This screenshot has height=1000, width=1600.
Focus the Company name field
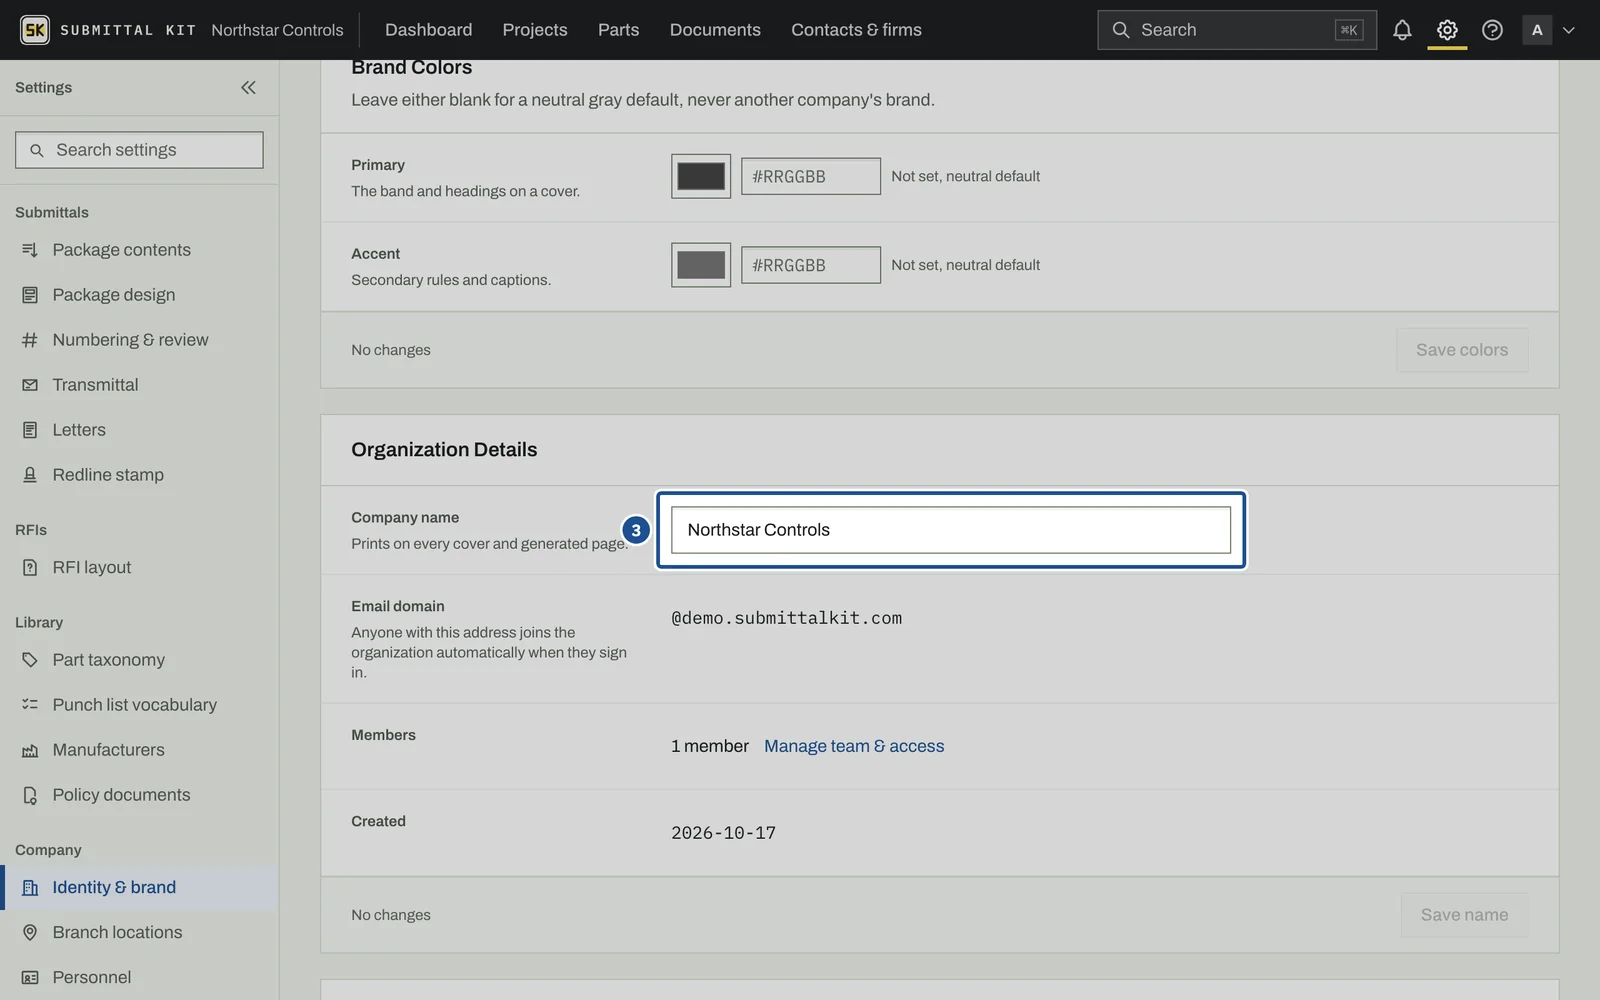coord(951,530)
